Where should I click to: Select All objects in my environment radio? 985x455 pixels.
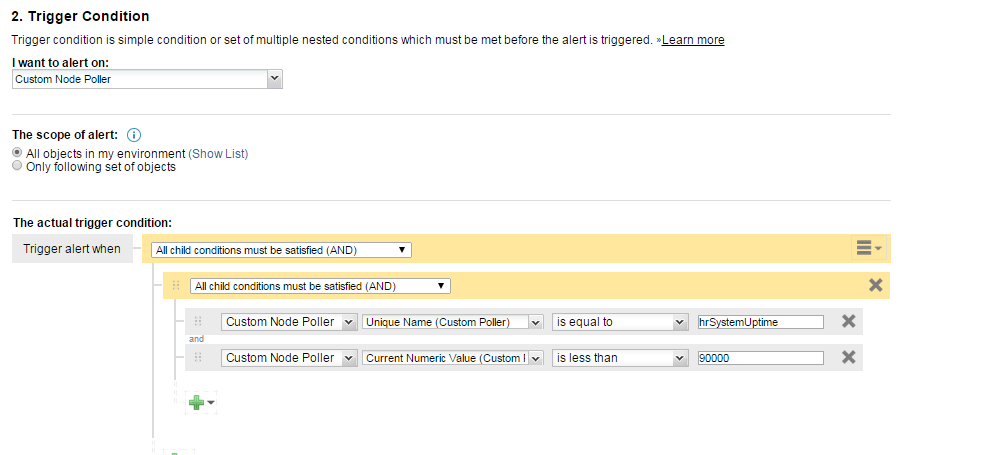(x=18, y=153)
